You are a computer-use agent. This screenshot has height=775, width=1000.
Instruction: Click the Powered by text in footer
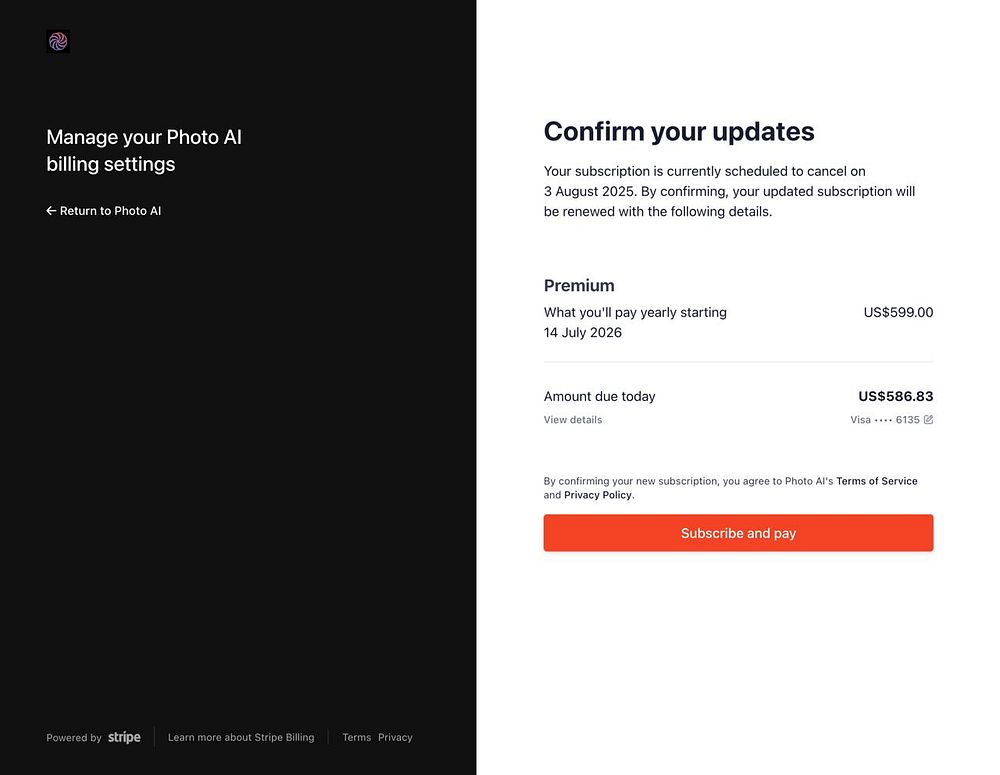click(x=73, y=738)
